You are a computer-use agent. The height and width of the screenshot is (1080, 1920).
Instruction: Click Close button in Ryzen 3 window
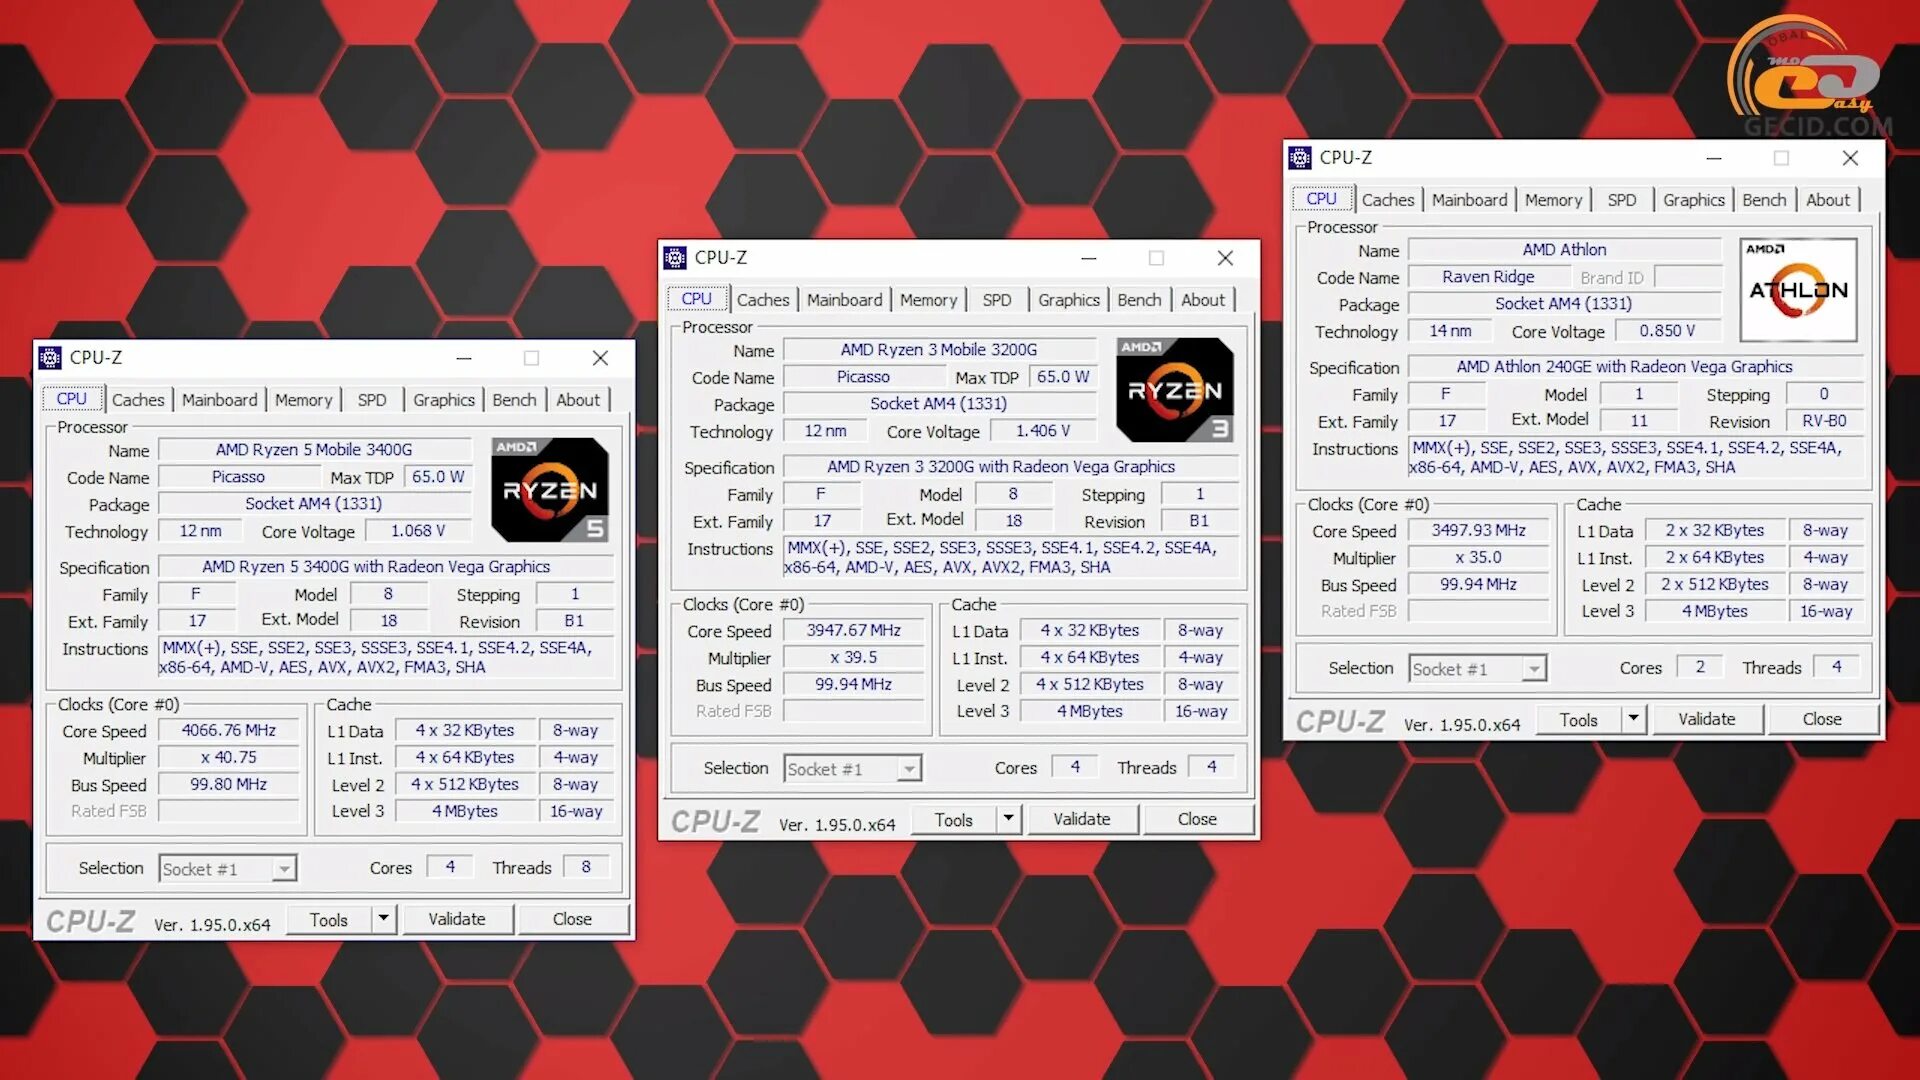click(1197, 819)
